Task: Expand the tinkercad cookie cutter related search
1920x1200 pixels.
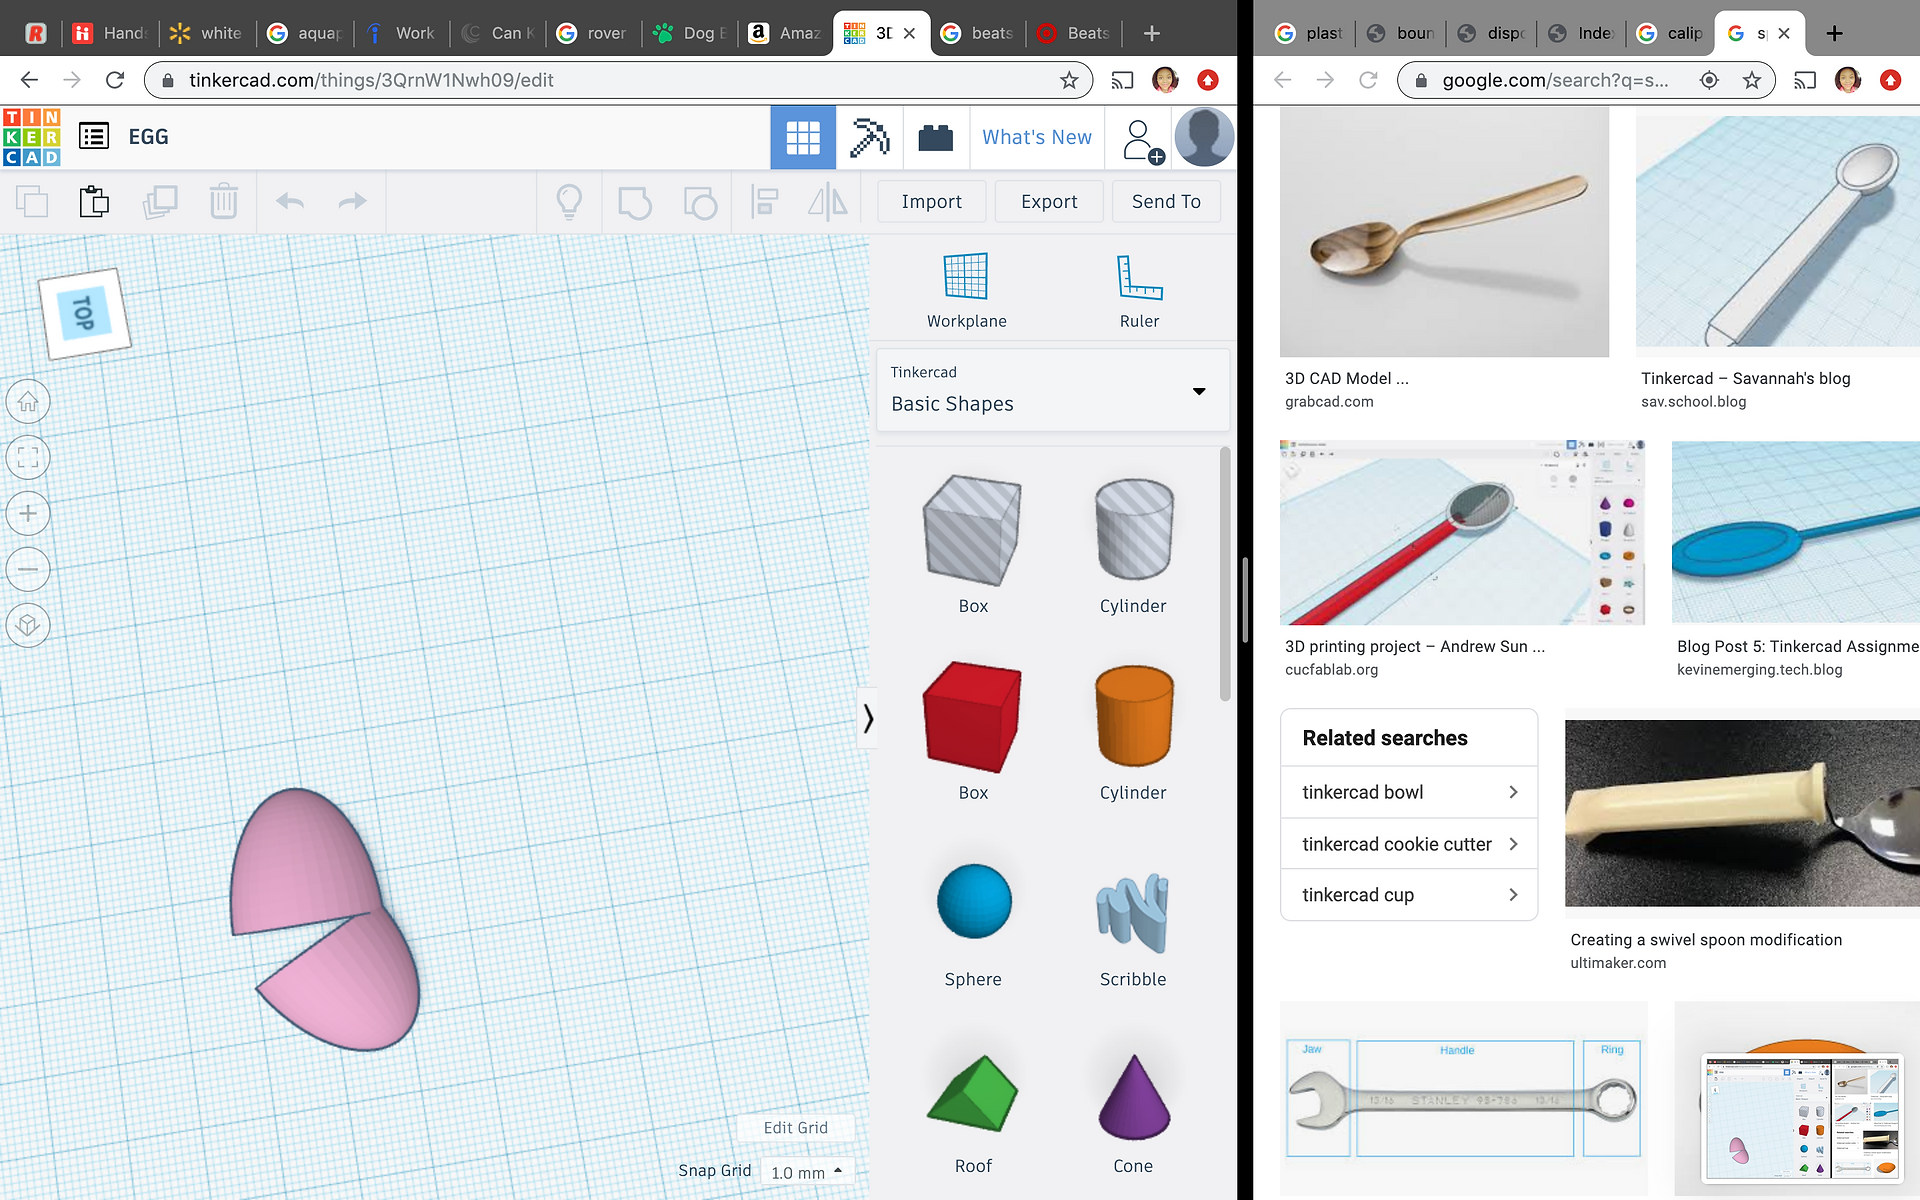Action: 1409,844
